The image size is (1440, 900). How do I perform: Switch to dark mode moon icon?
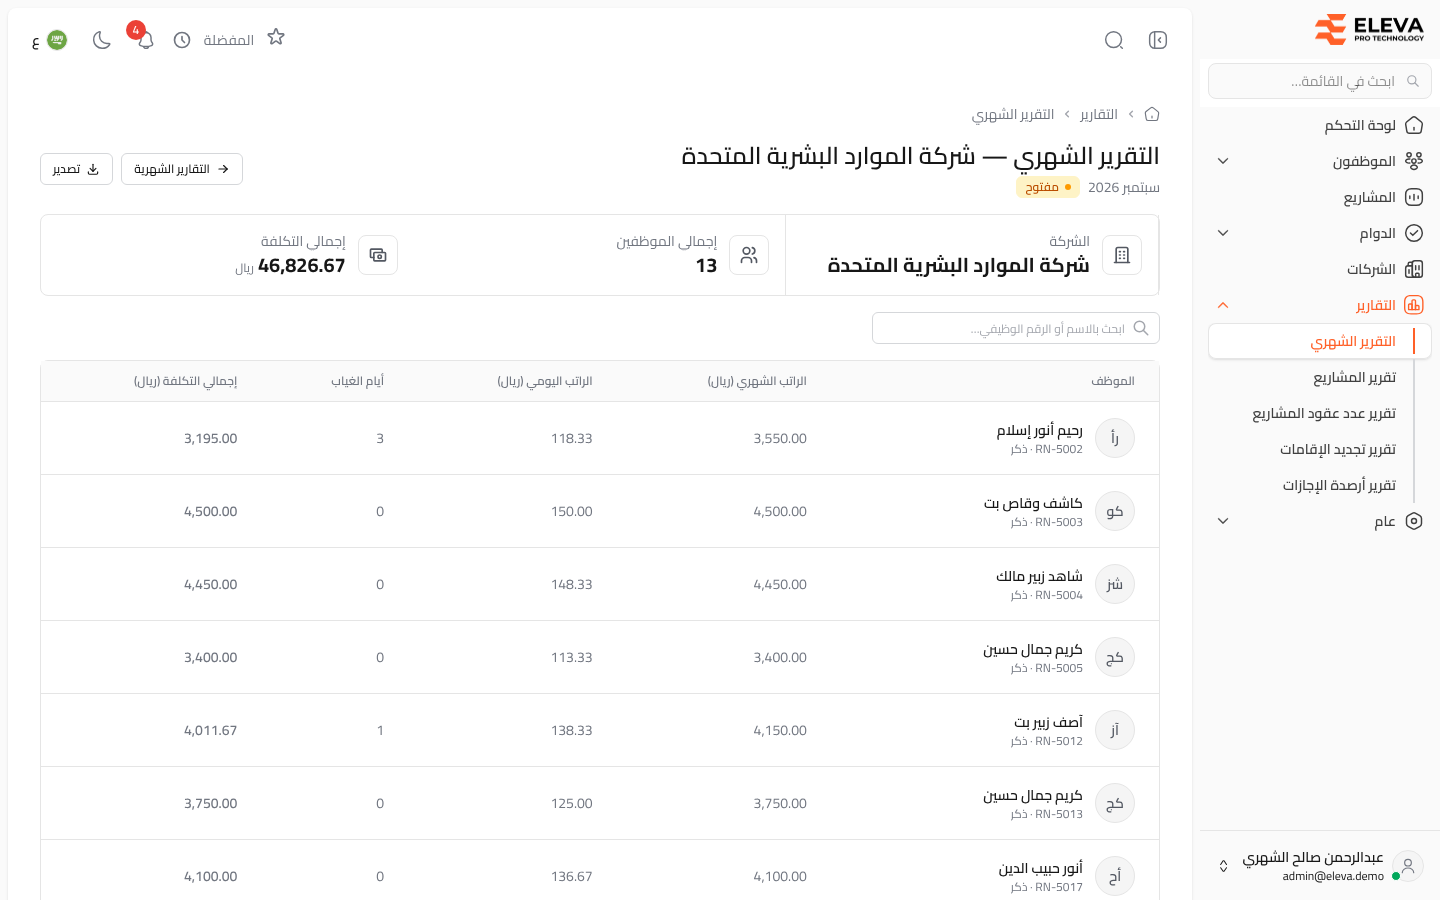tap(101, 40)
